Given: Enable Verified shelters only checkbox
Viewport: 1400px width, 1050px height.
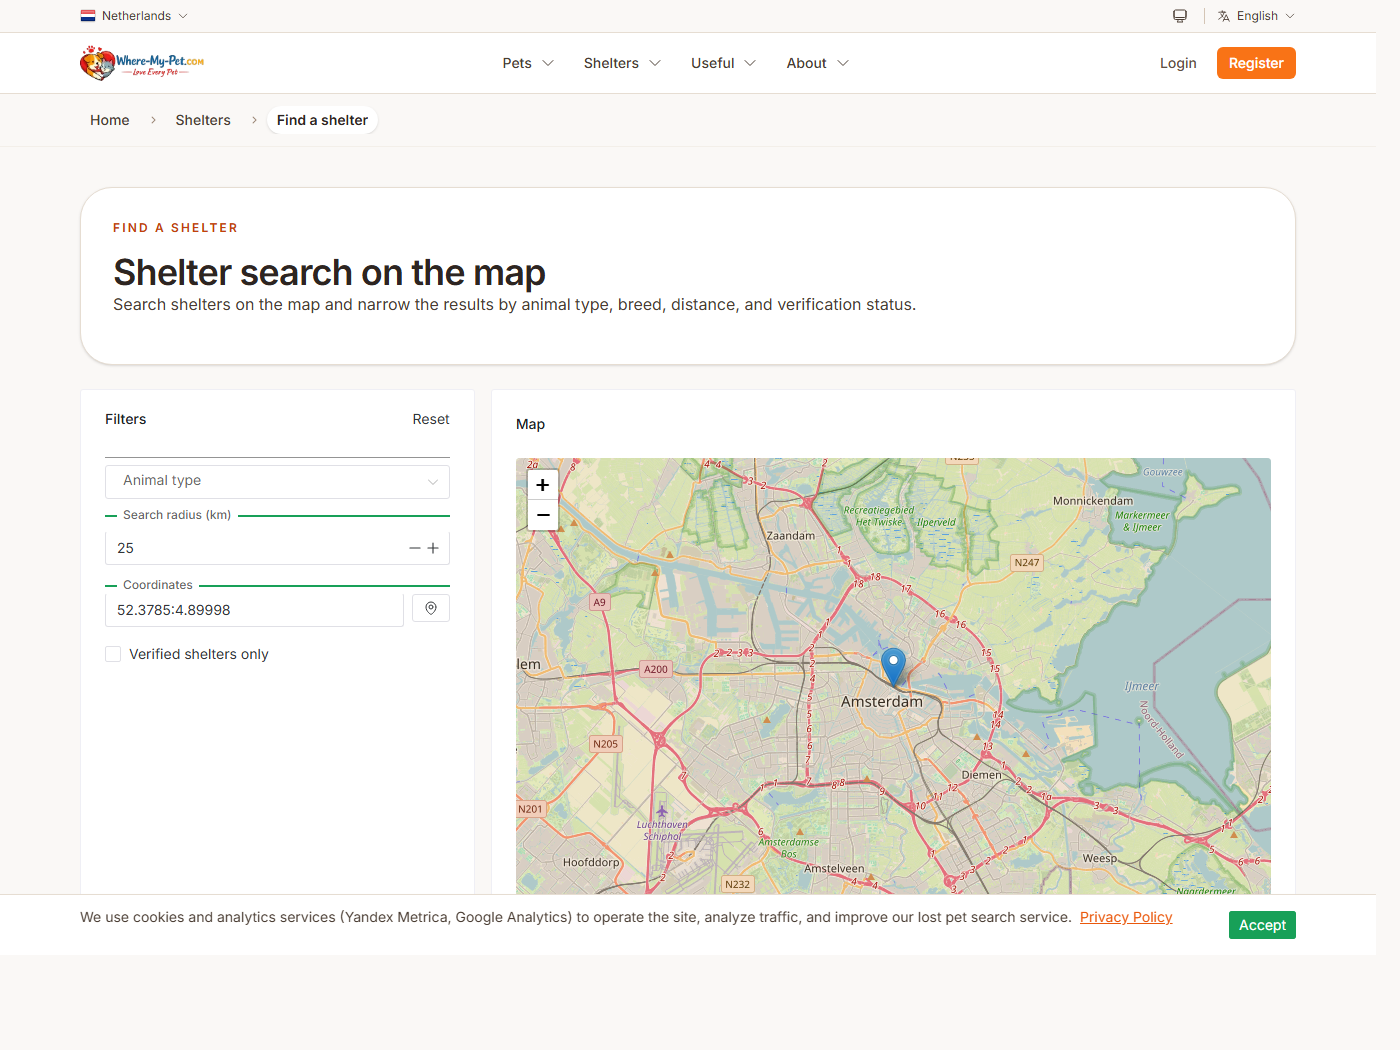Looking at the screenshot, I should 114,654.
